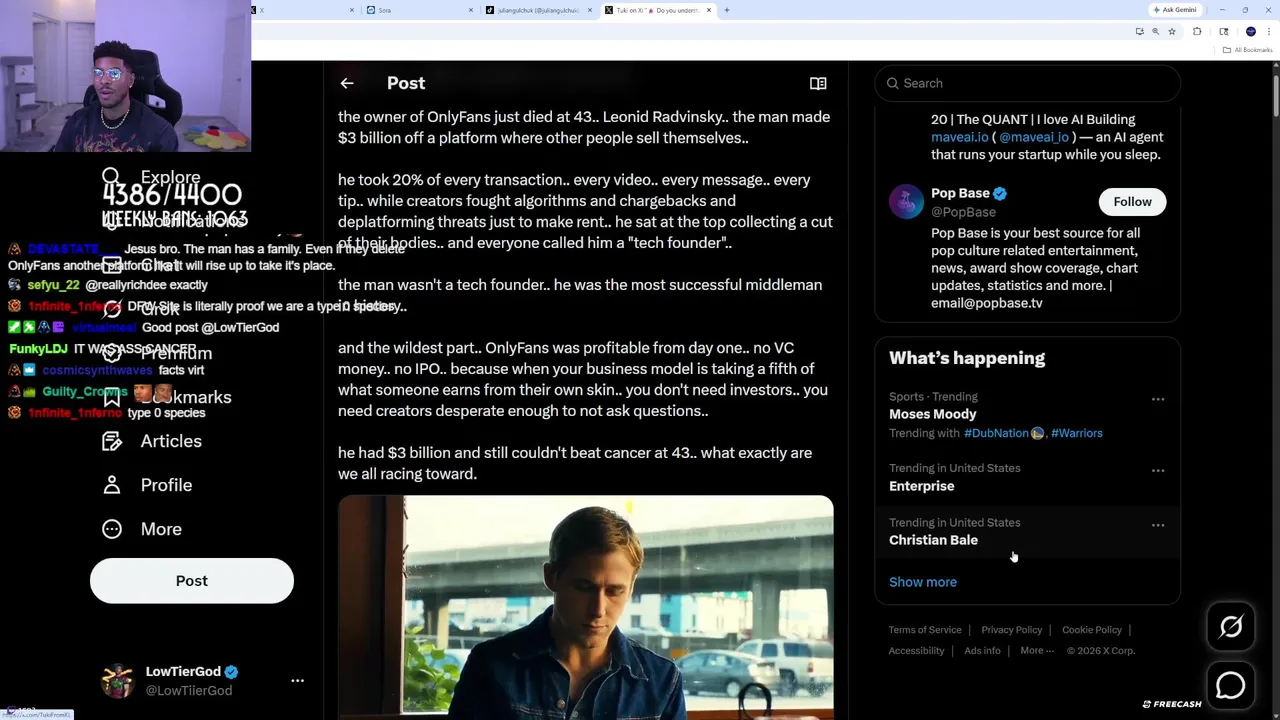Click the Search input field
The width and height of the screenshot is (1280, 720).
coord(1027,83)
